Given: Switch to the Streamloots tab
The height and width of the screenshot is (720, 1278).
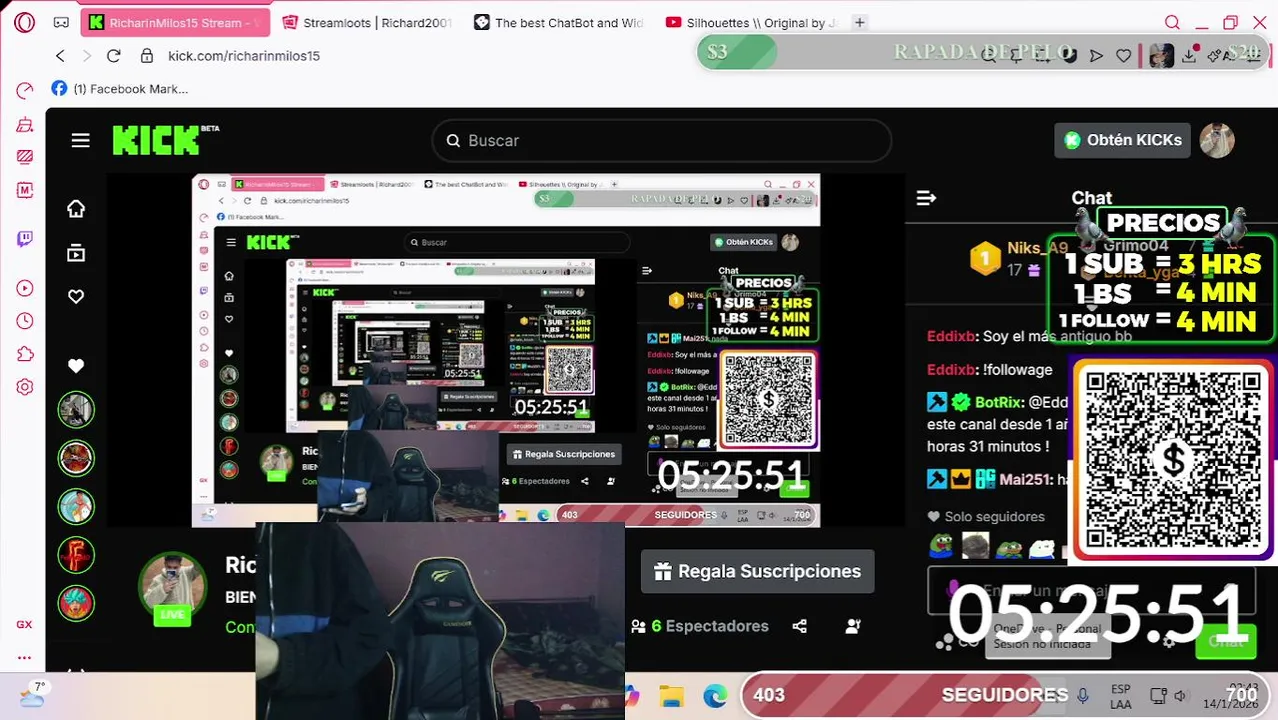Looking at the screenshot, I should (368, 22).
